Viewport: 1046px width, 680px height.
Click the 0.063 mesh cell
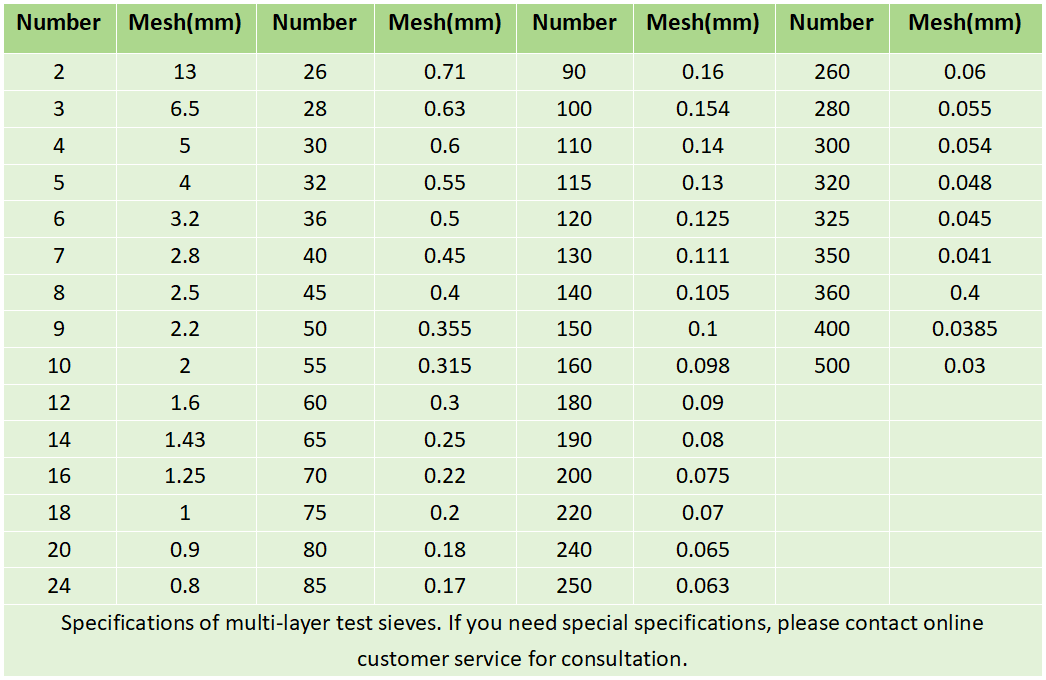click(x=703, y=586)
